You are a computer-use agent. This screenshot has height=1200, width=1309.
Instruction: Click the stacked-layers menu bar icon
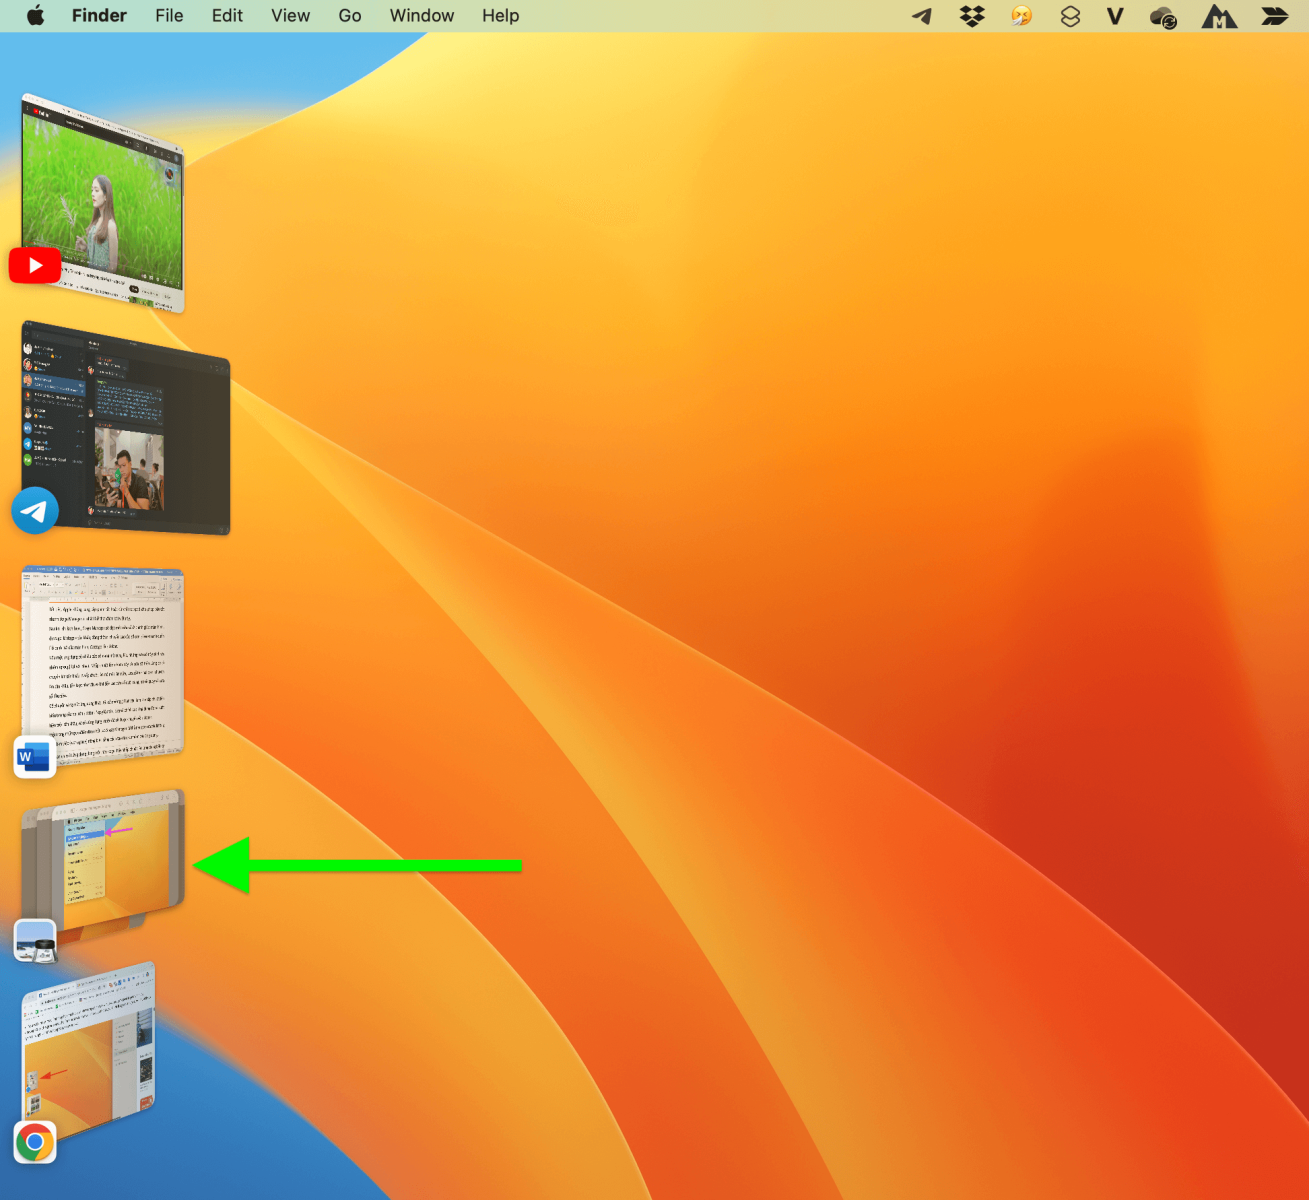pyautogui.click(x=1070, y=15)
